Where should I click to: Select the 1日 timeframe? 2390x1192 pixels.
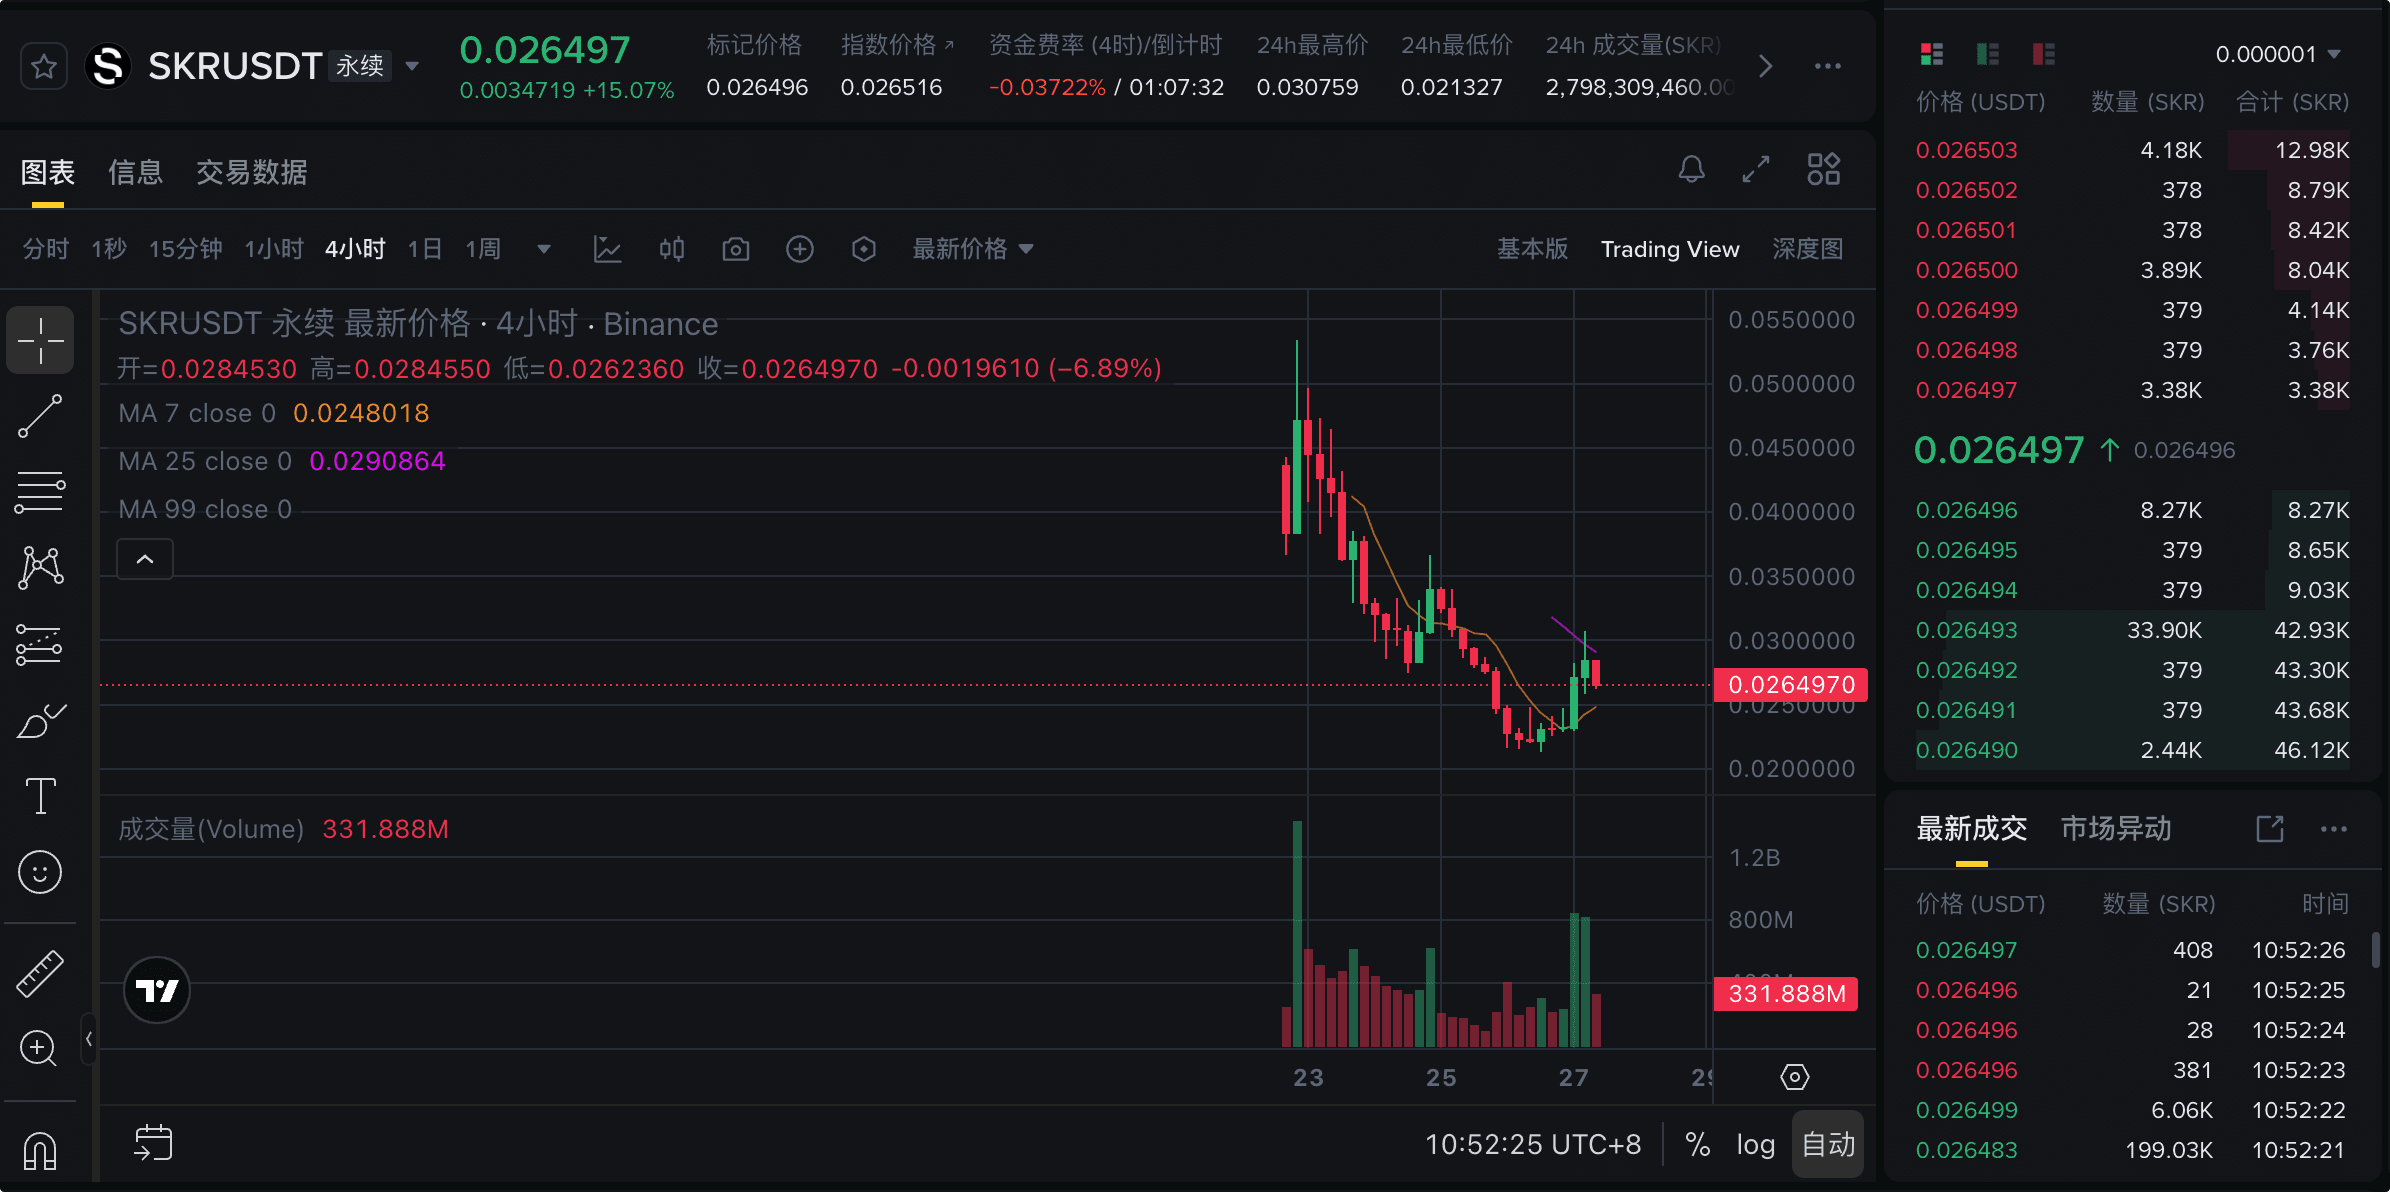[x=425, y=249]
